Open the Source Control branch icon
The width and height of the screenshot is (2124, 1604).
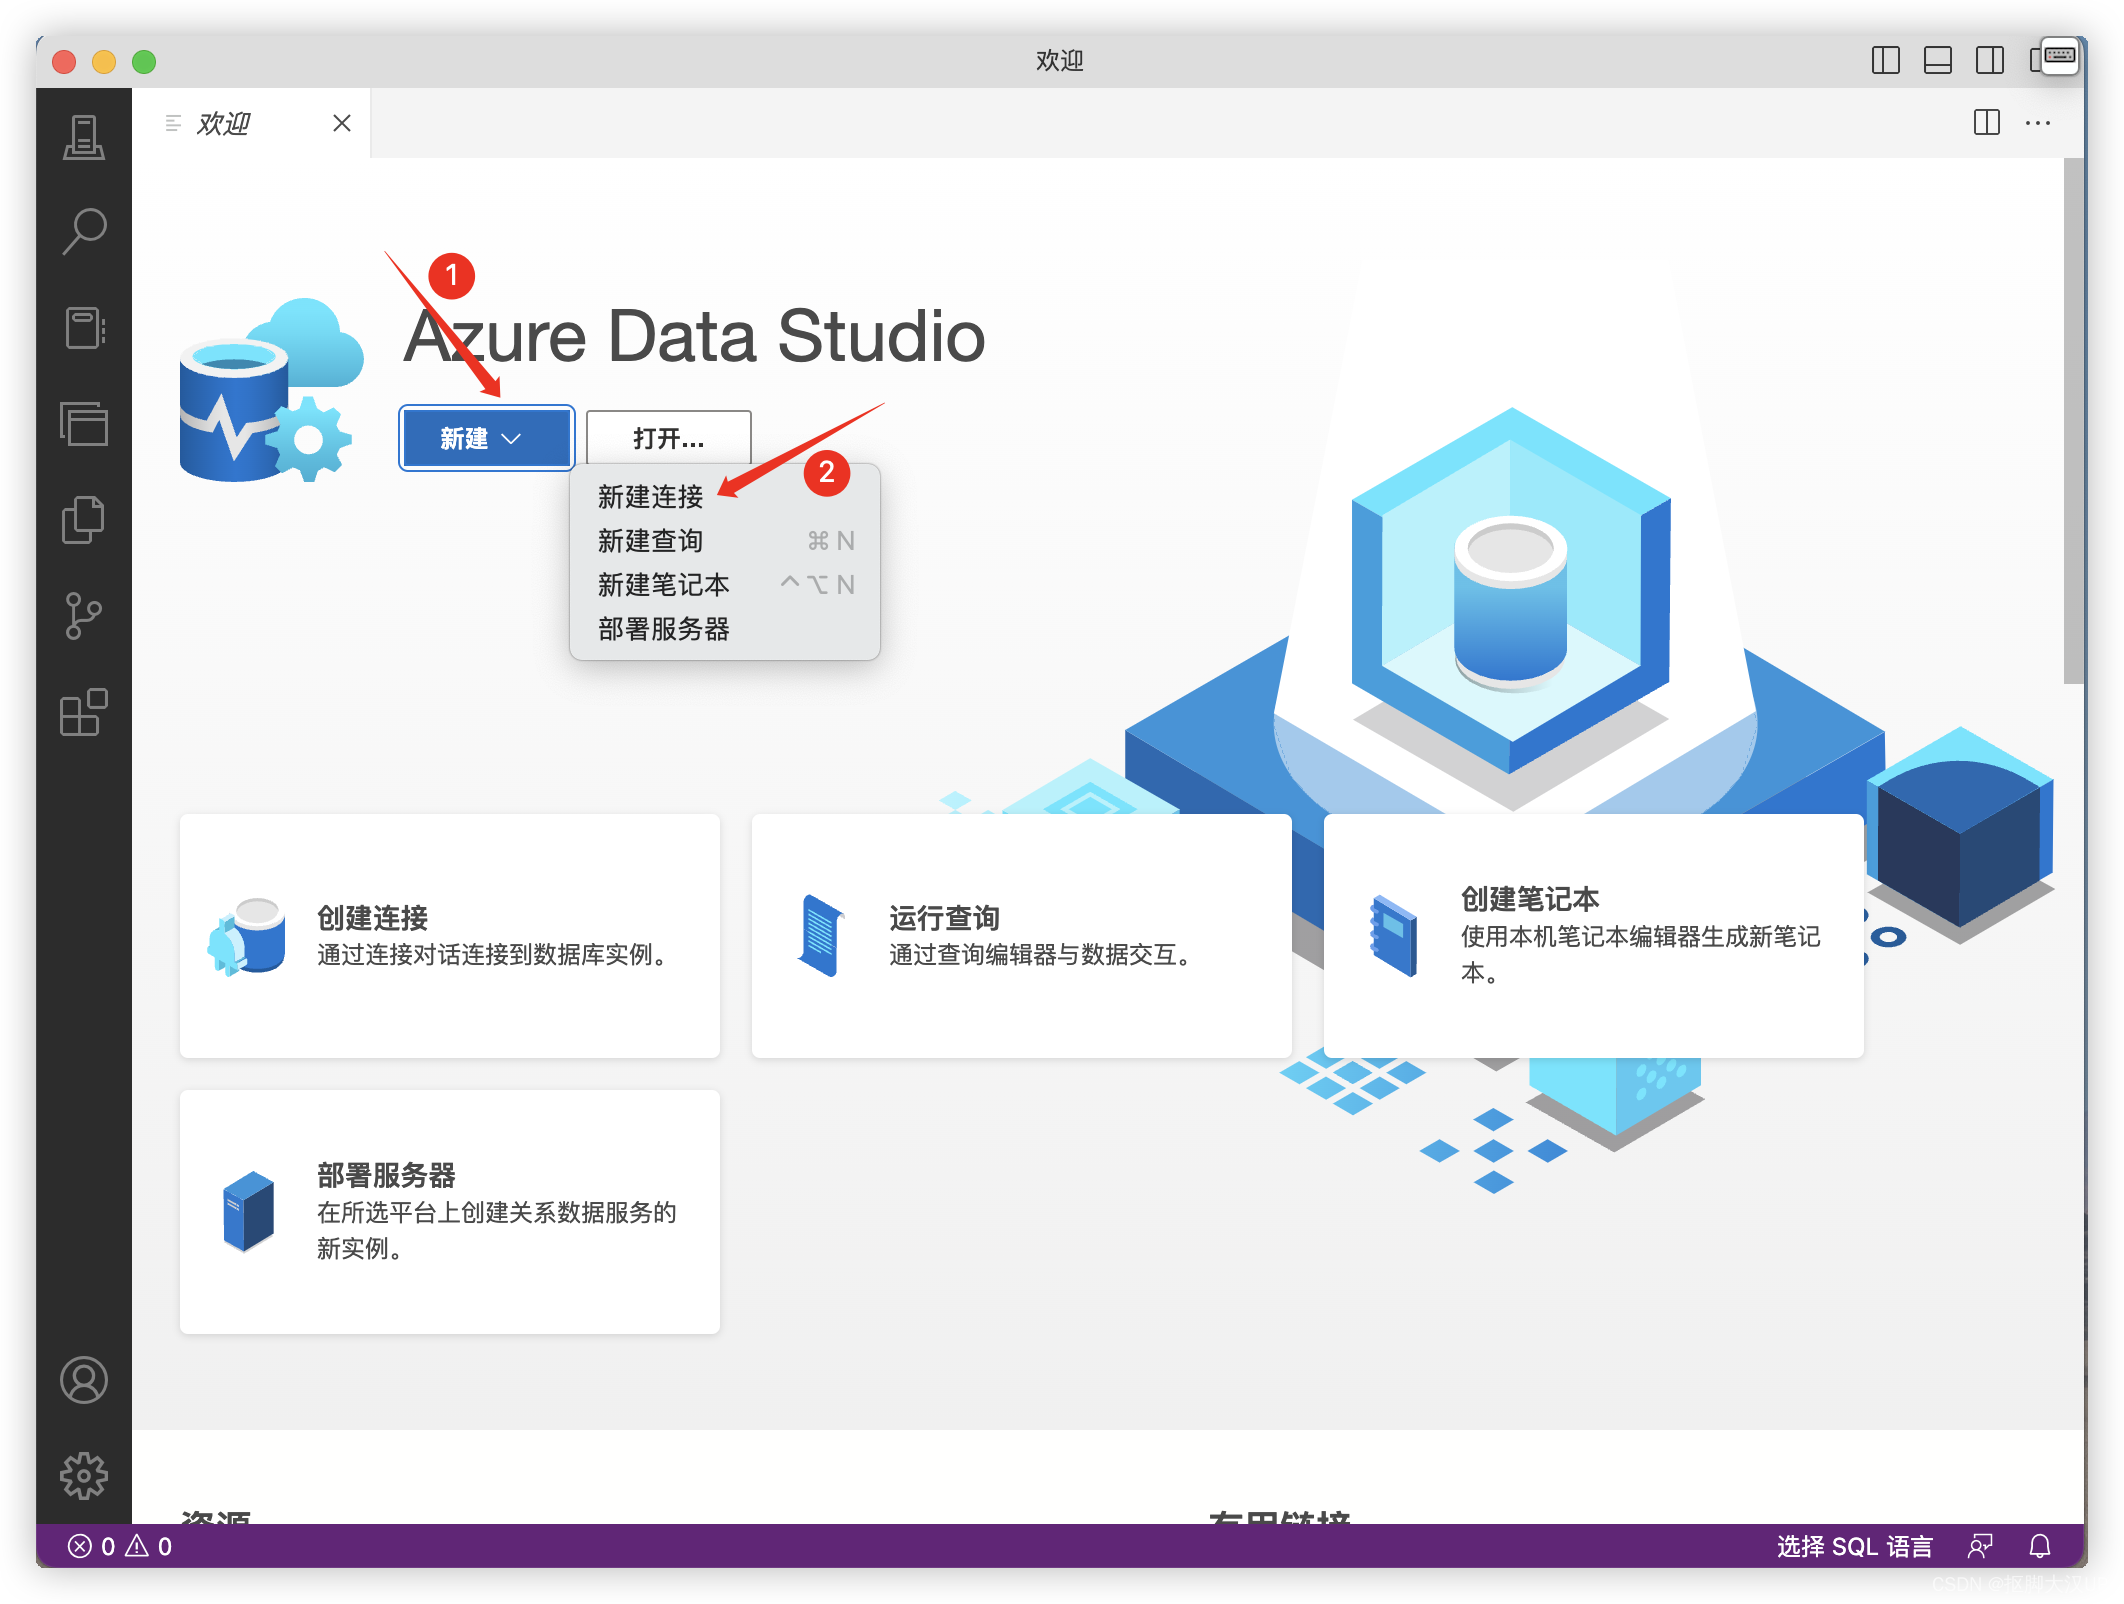click(84, 616)
